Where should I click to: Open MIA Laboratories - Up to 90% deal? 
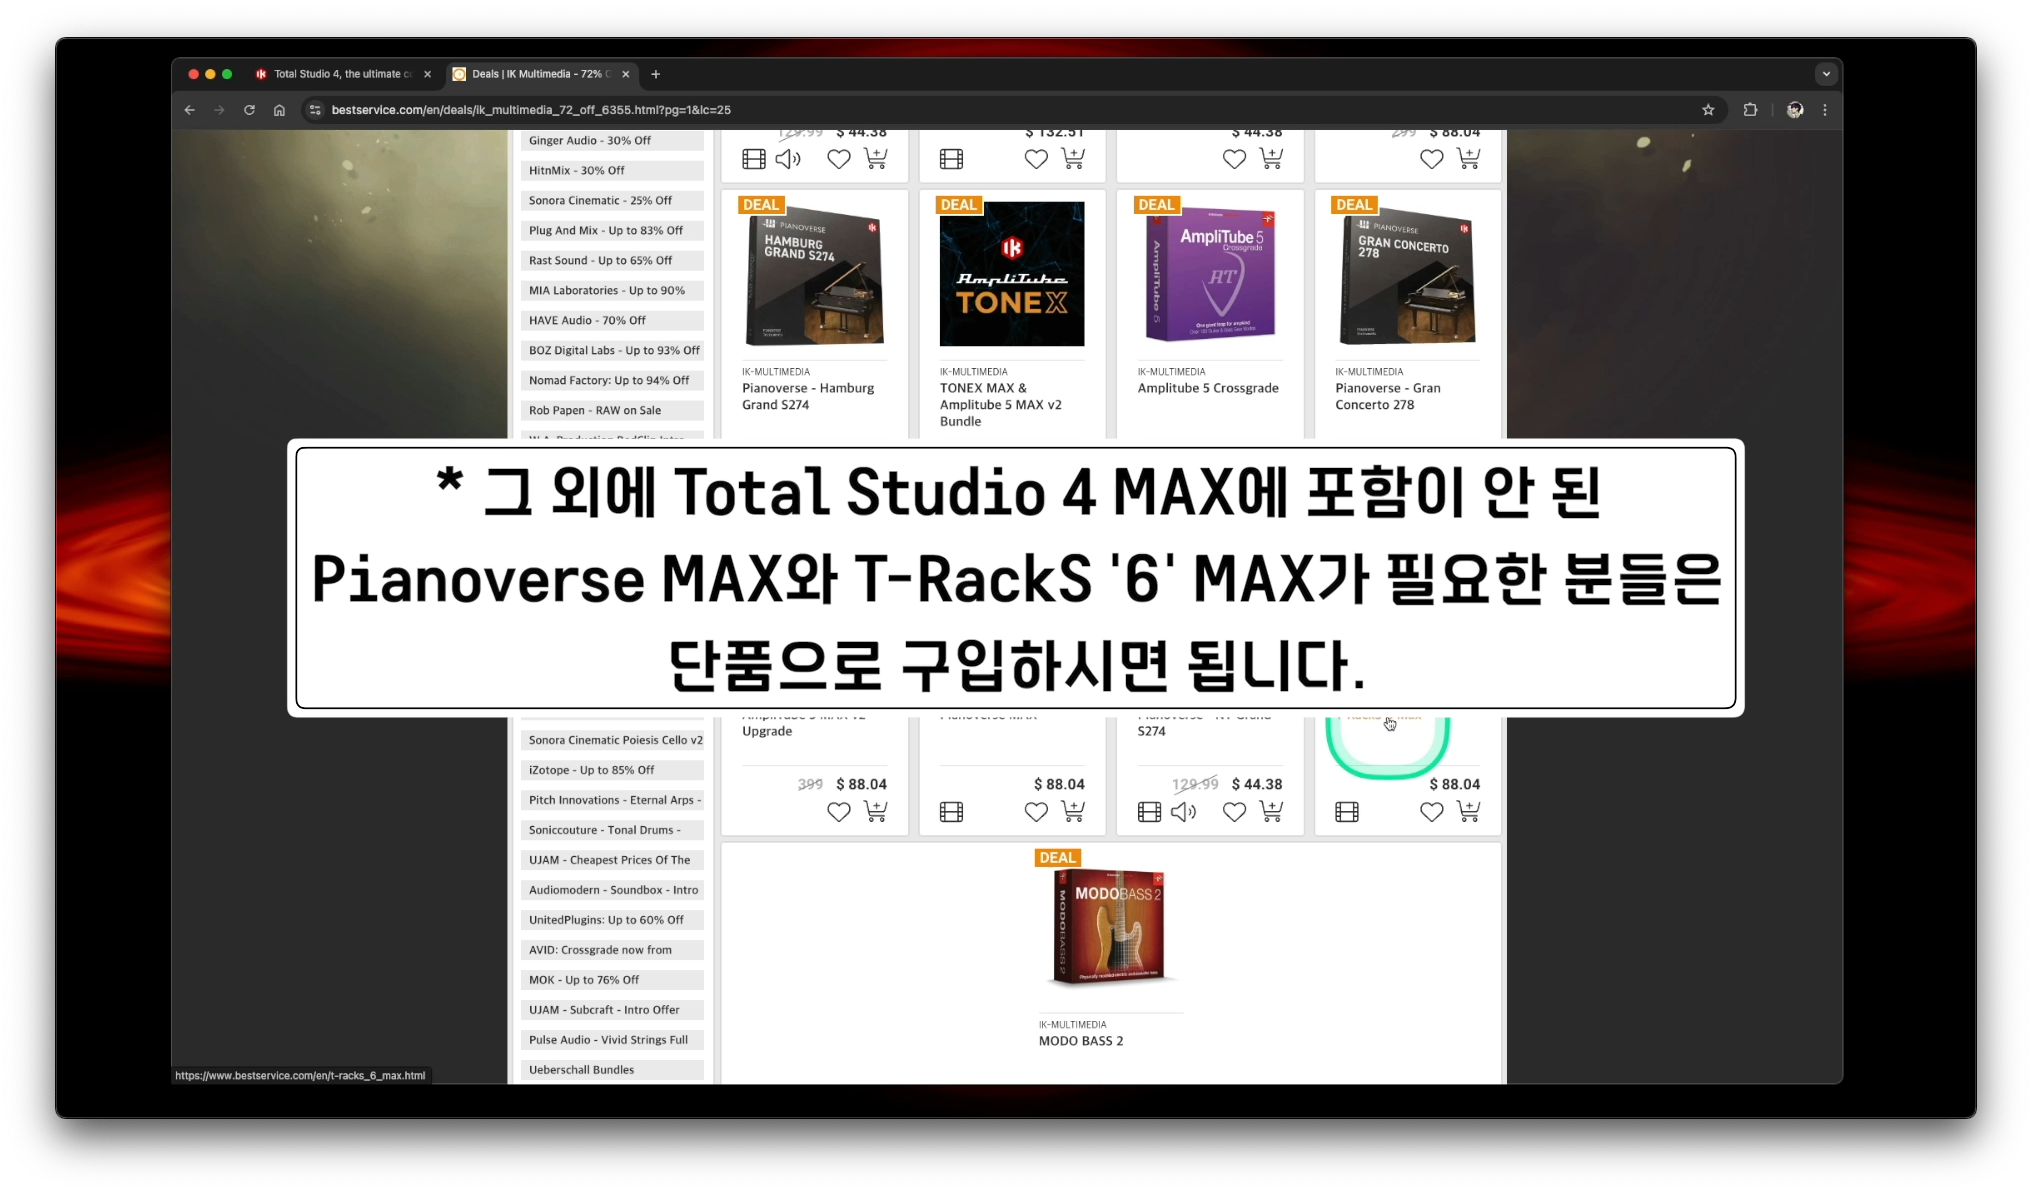pos(612,291)
